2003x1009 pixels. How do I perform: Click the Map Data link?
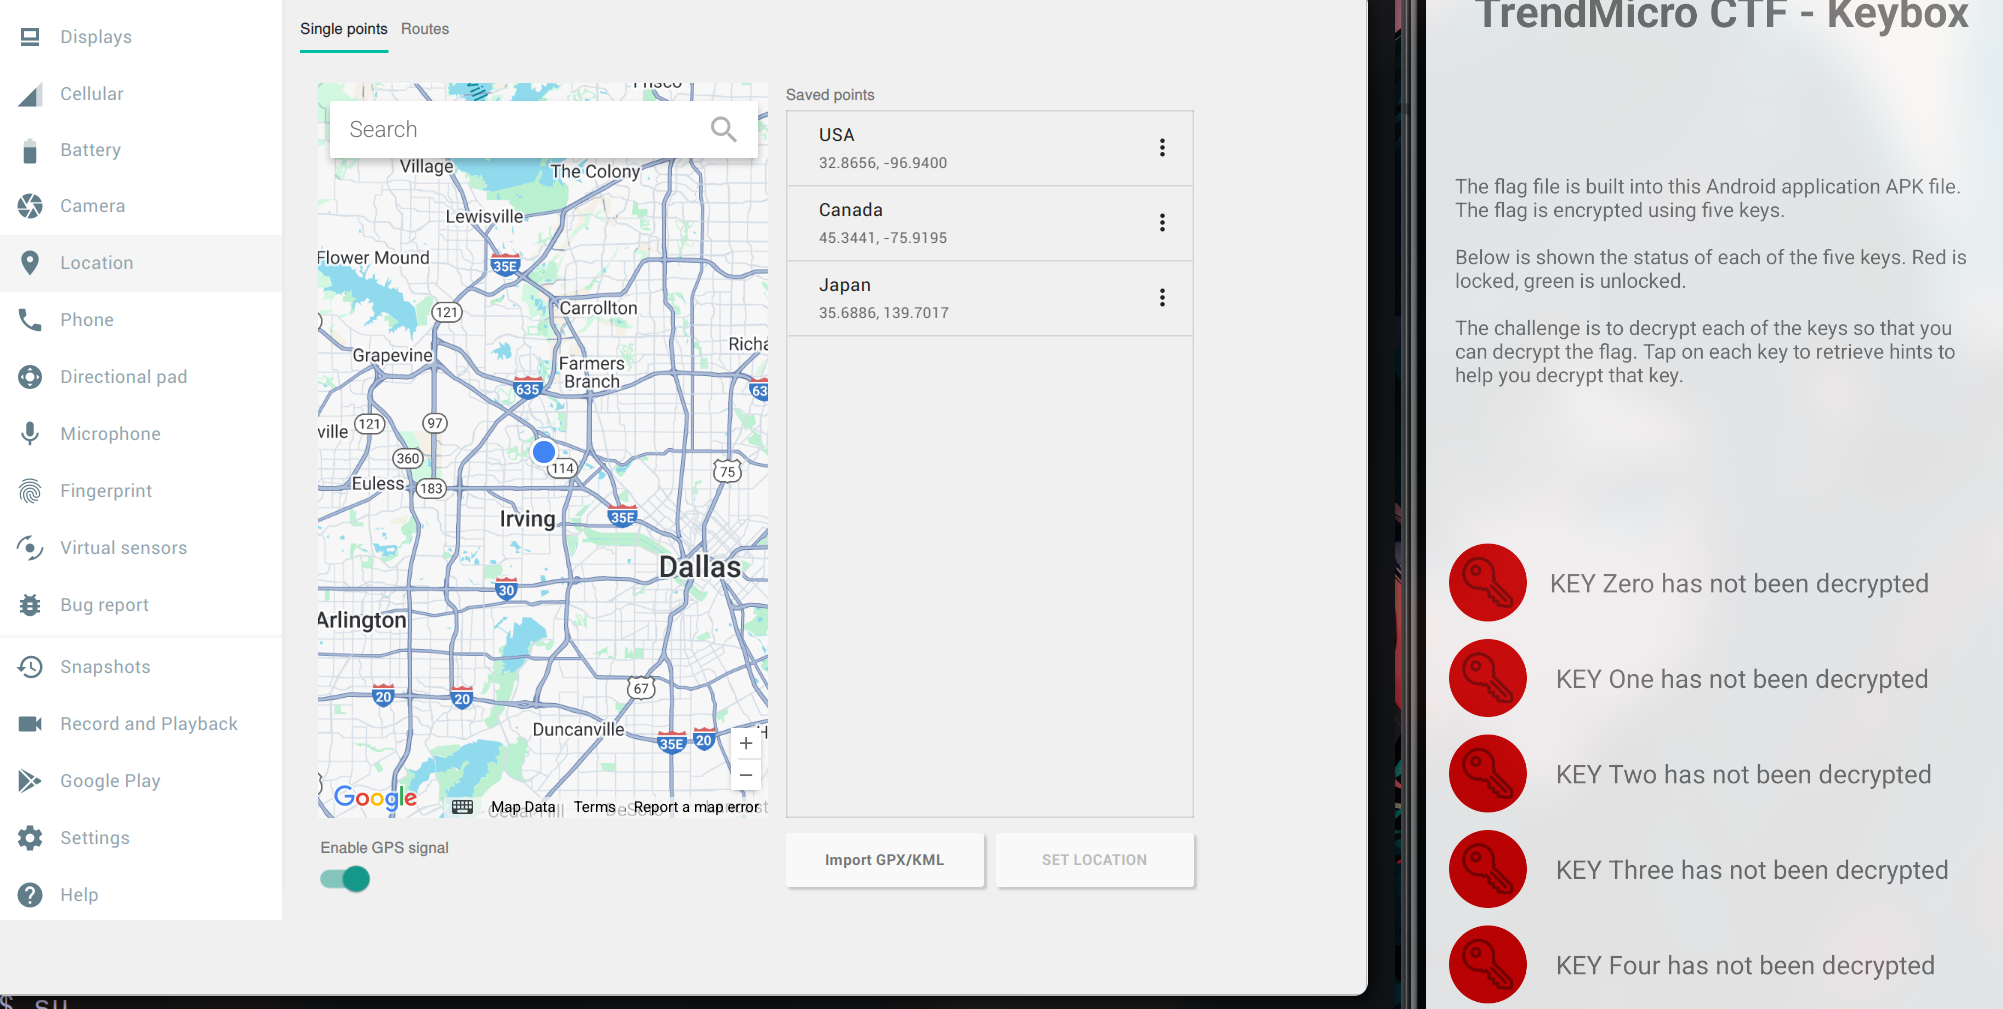(x=523, y=807)
